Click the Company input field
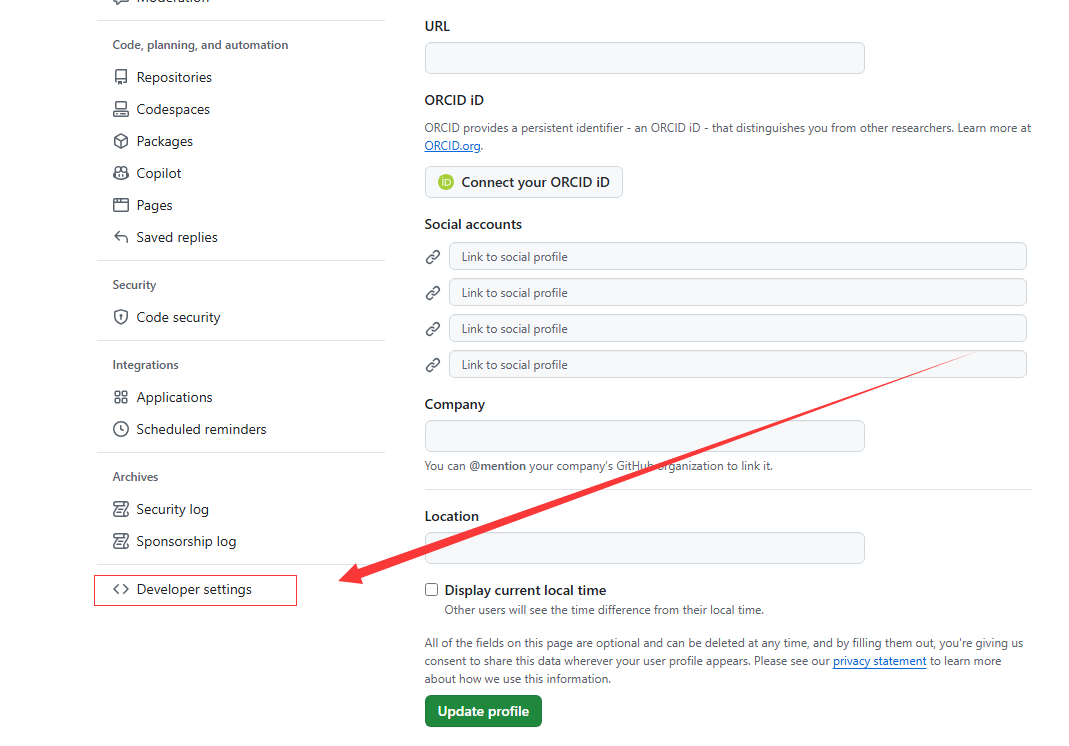 [644, 435]
